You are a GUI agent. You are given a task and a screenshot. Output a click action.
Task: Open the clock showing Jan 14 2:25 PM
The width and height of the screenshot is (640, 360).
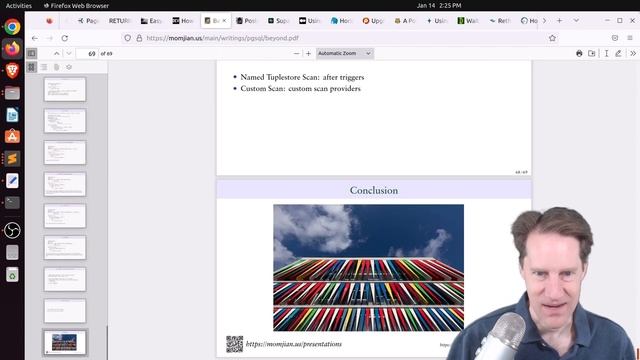click(439, 6)
